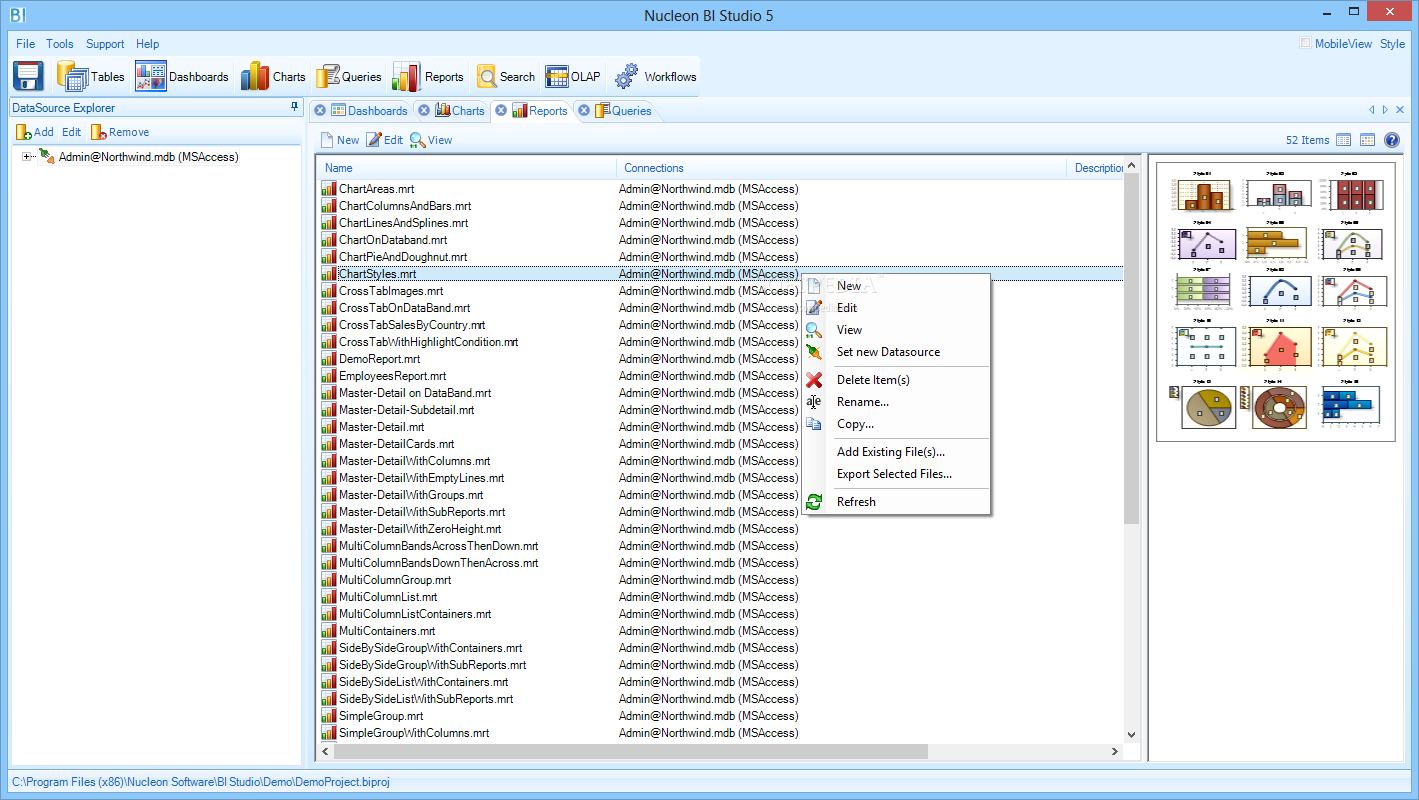The width and height of the screenshot is (1419, 800).
Task: Expand the Admin@Northwind.mdb tree node
Action: point(27,157)
